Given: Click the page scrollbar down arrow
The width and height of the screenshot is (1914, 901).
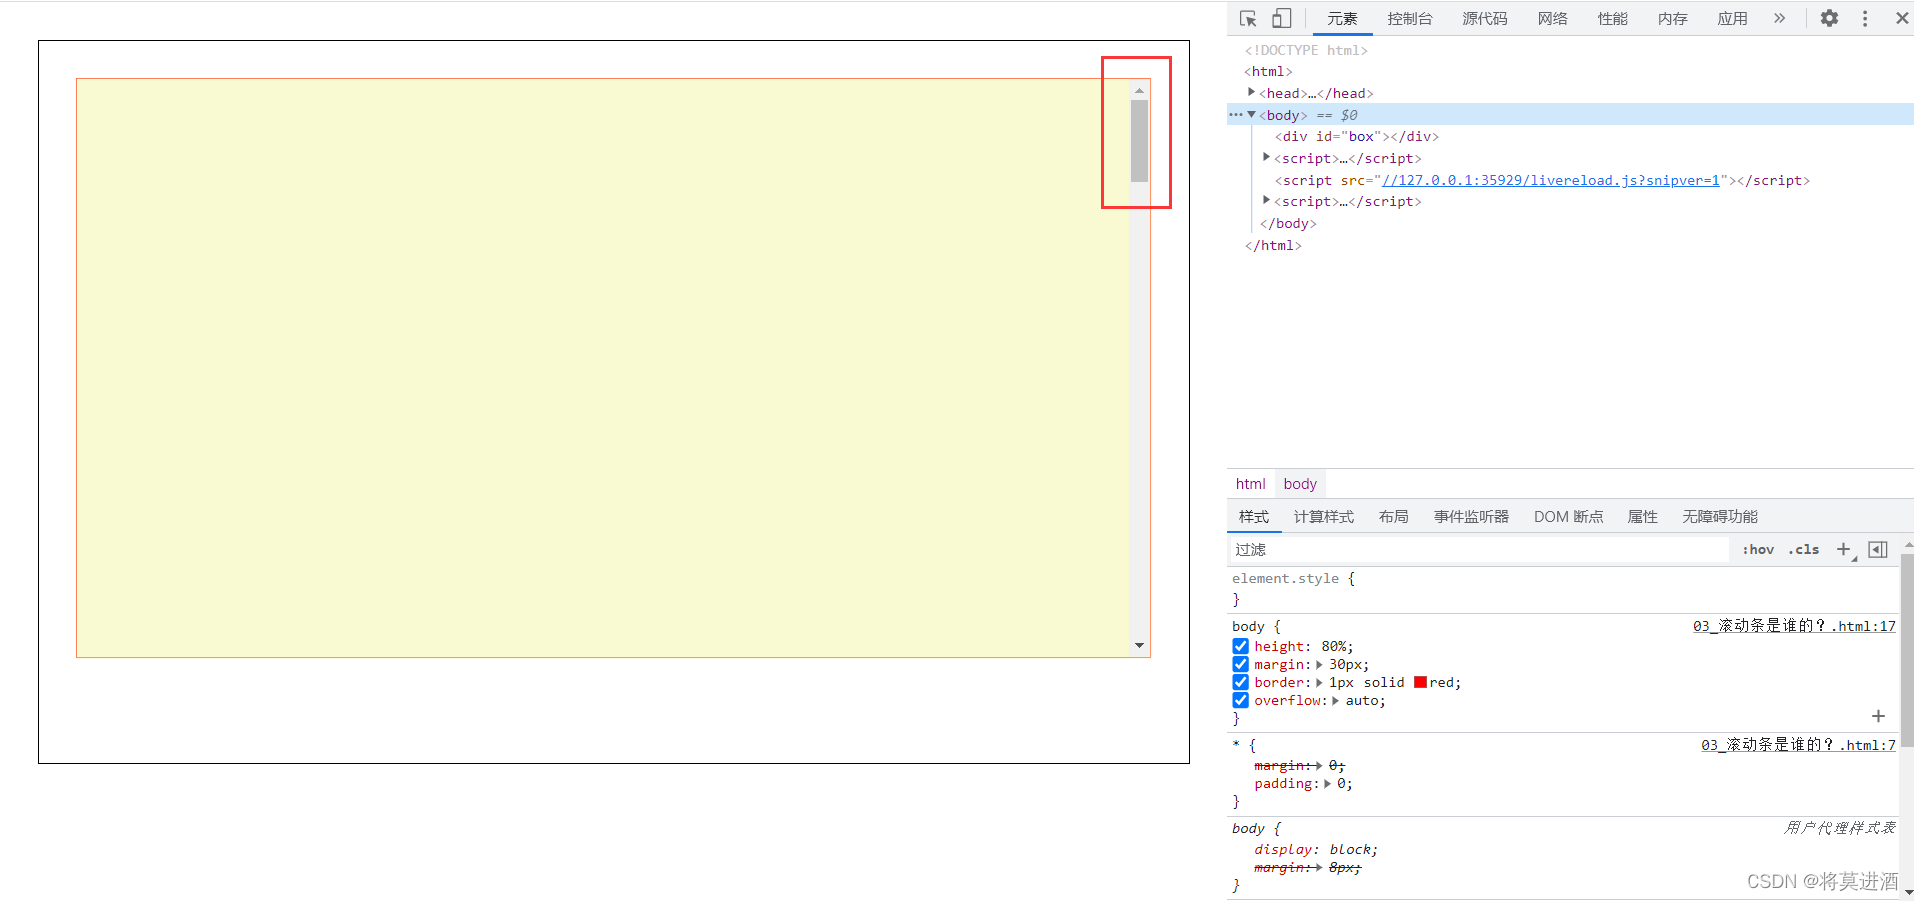Looking at the screenshot, I should click(1139, 646).
